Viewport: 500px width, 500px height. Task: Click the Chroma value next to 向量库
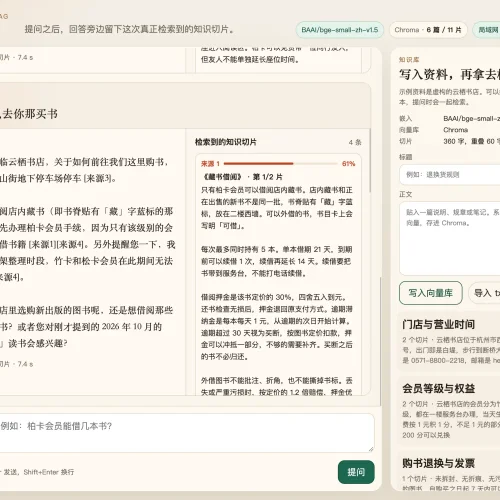click(456, 130)
